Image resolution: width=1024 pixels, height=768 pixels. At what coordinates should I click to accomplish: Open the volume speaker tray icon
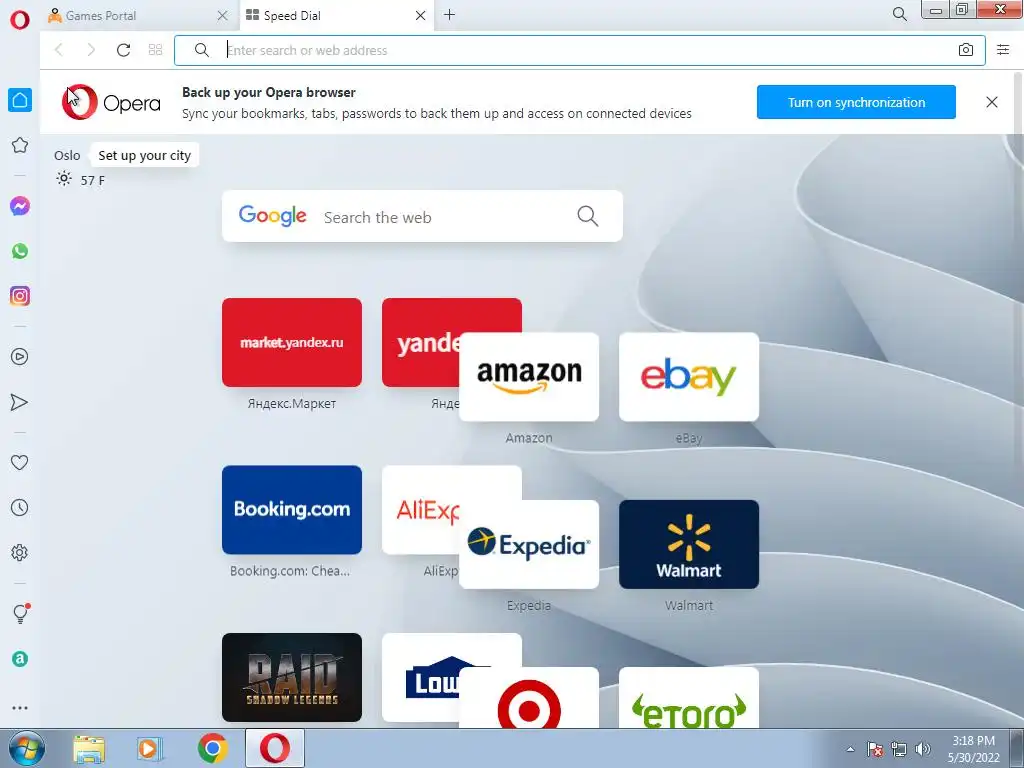click(x=923, y=749)
